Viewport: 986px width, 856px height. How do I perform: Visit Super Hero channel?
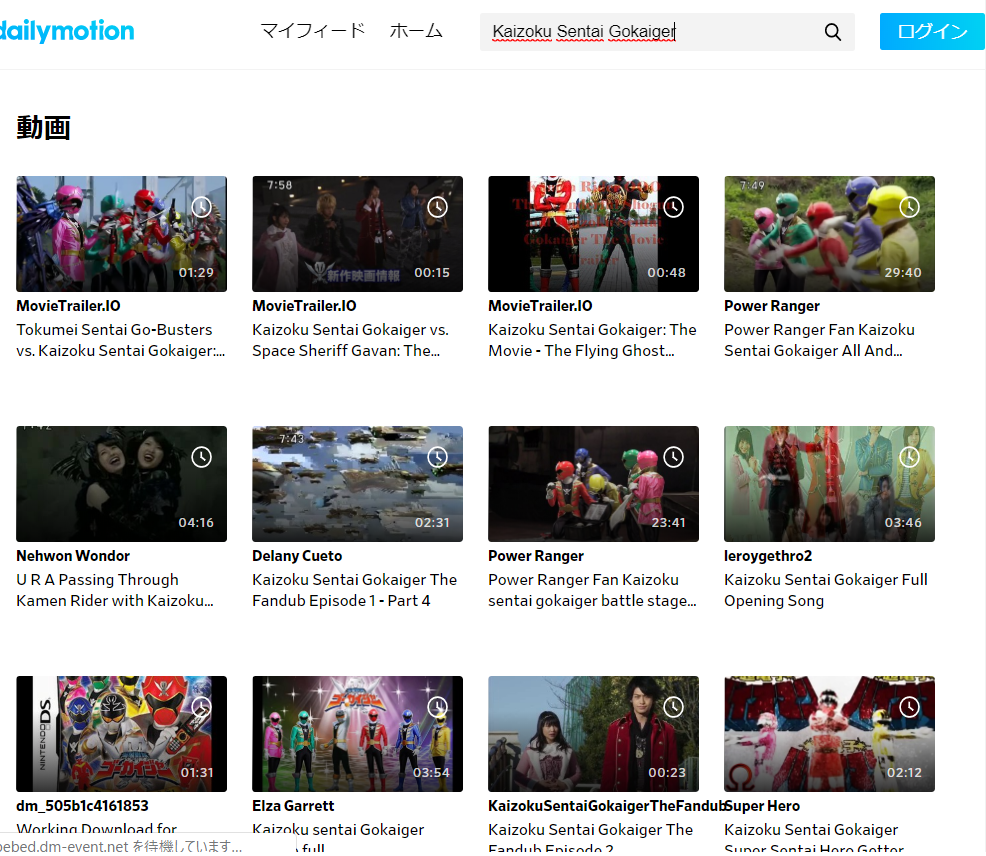pyautogui.click(x=762, y=806)
